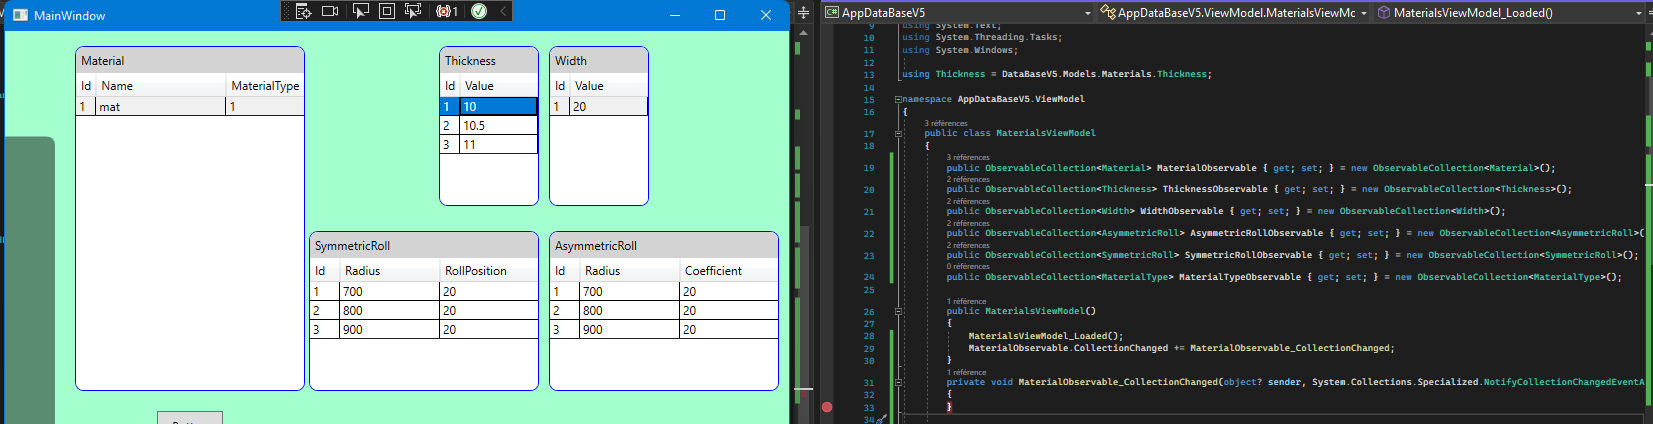This screenshot has height=424, width=1653.
Task: Toggle Track Focused Element icon
Action: click(413, 11)
